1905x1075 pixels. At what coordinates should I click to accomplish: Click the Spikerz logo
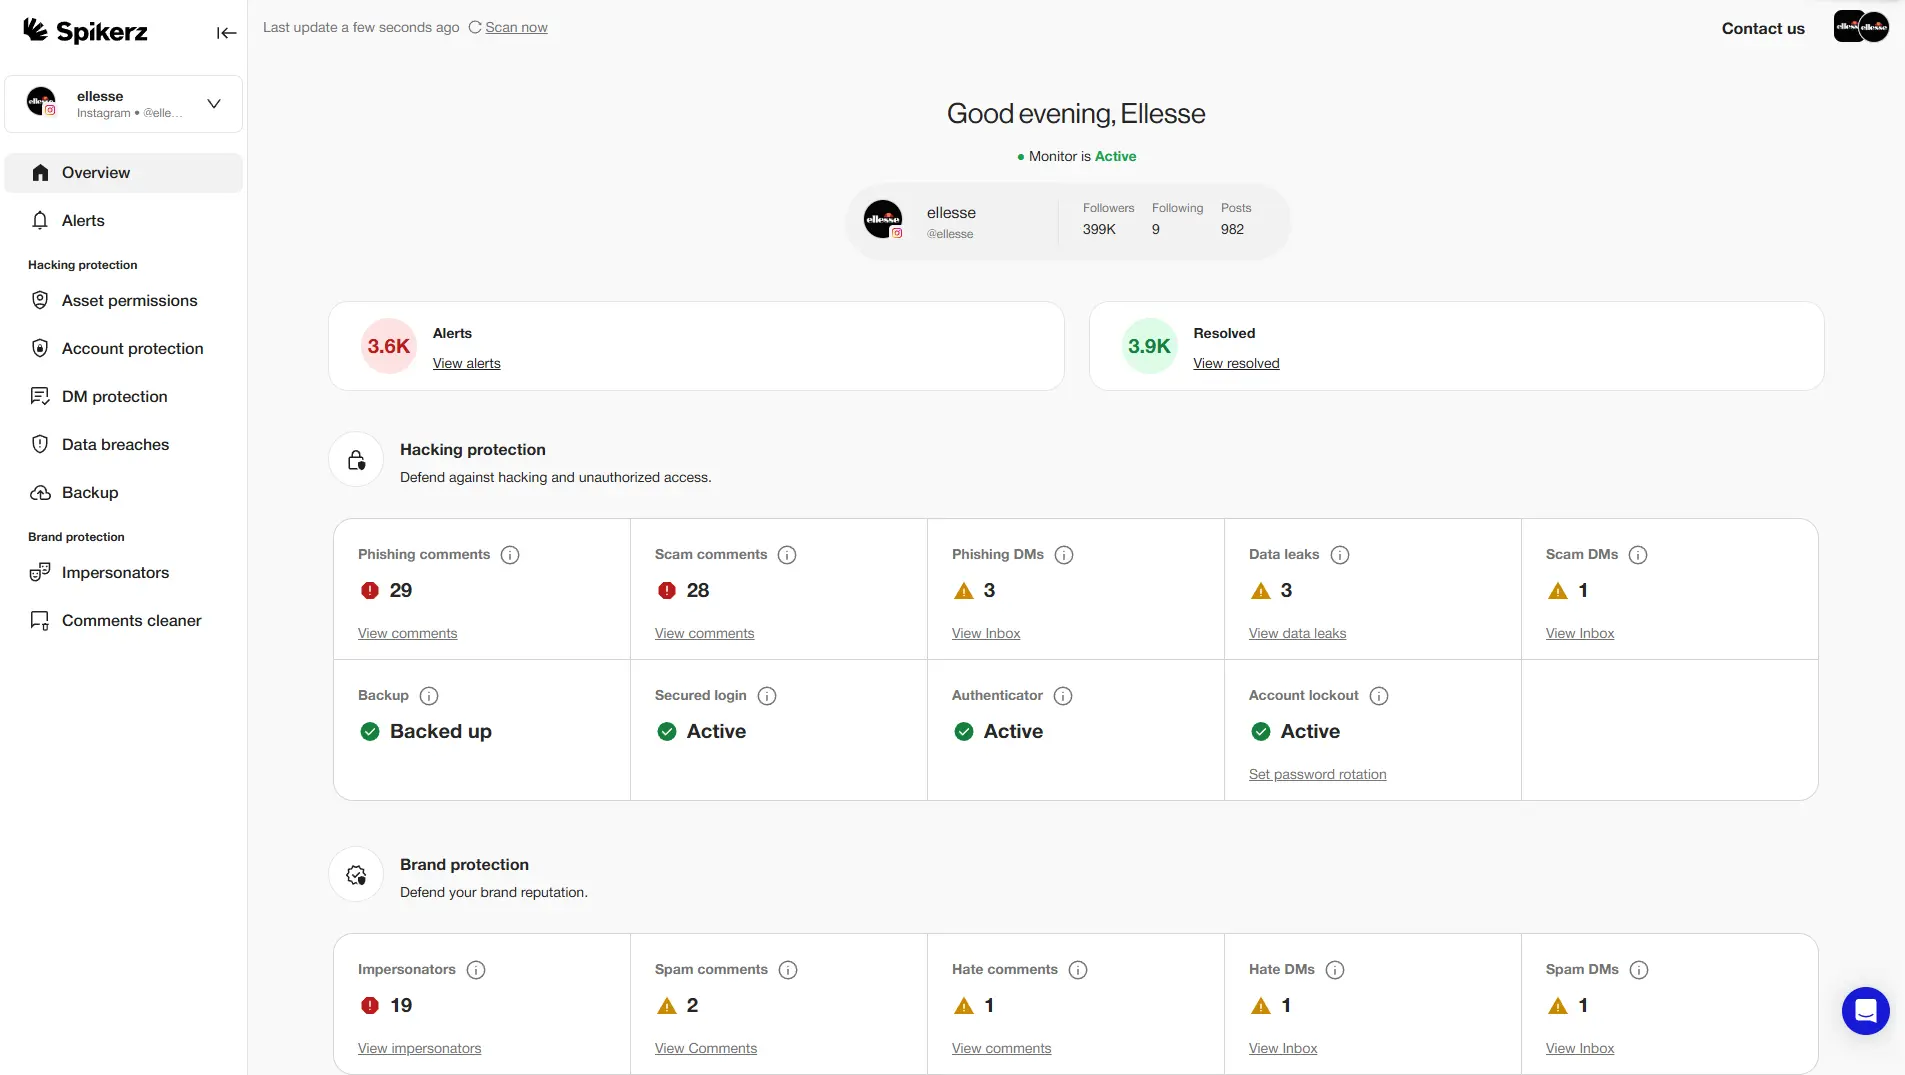[85, 31]
